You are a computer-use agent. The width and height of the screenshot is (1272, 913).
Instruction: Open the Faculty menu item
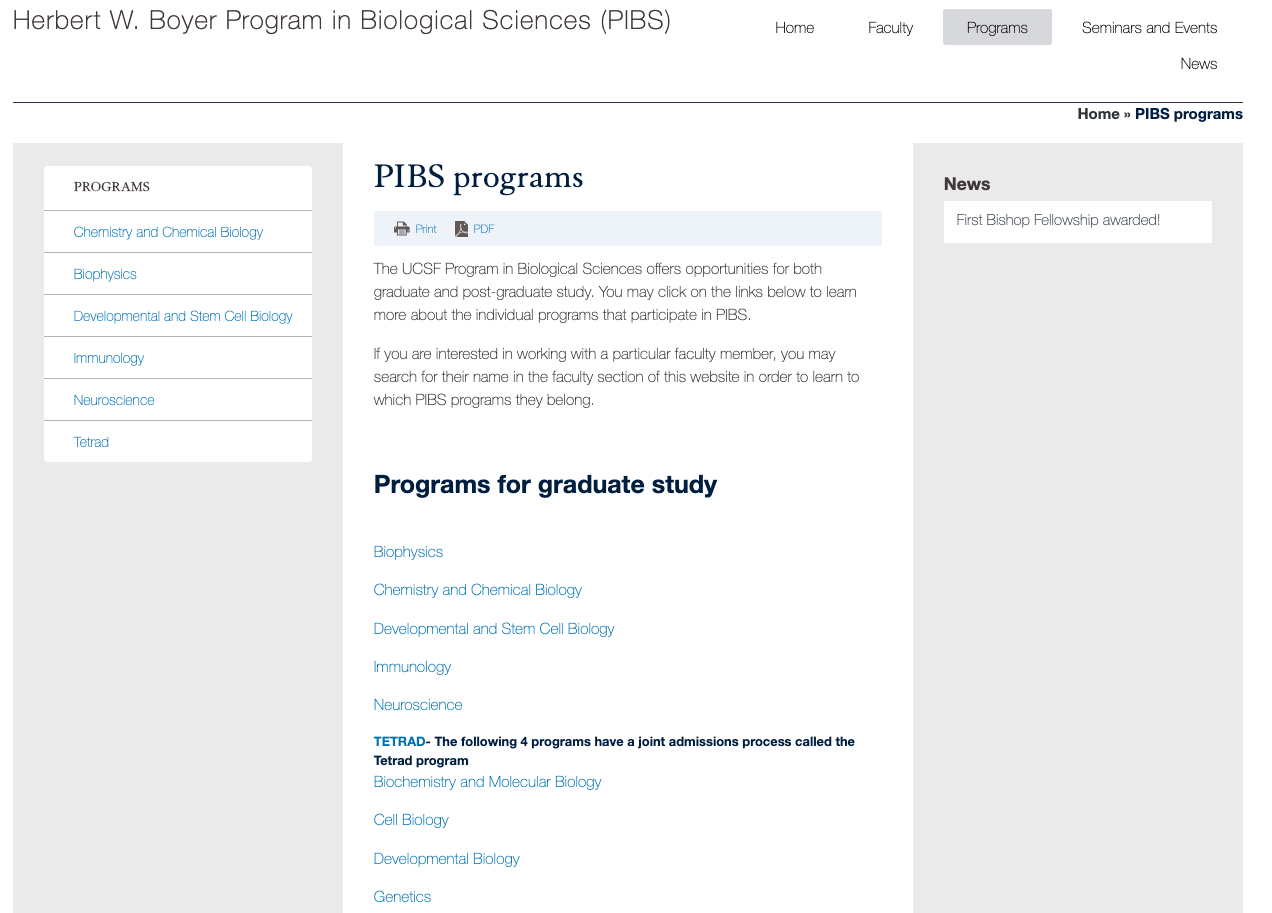[890, 28]
